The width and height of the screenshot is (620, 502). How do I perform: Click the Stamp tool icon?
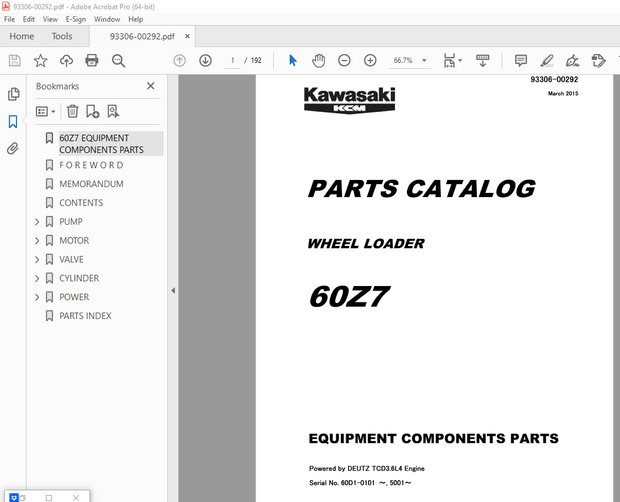598,60
